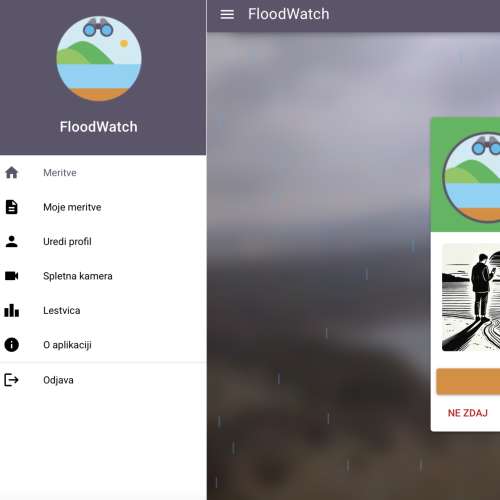Click the document icon for Moje meritve

[x=12, y=207]
